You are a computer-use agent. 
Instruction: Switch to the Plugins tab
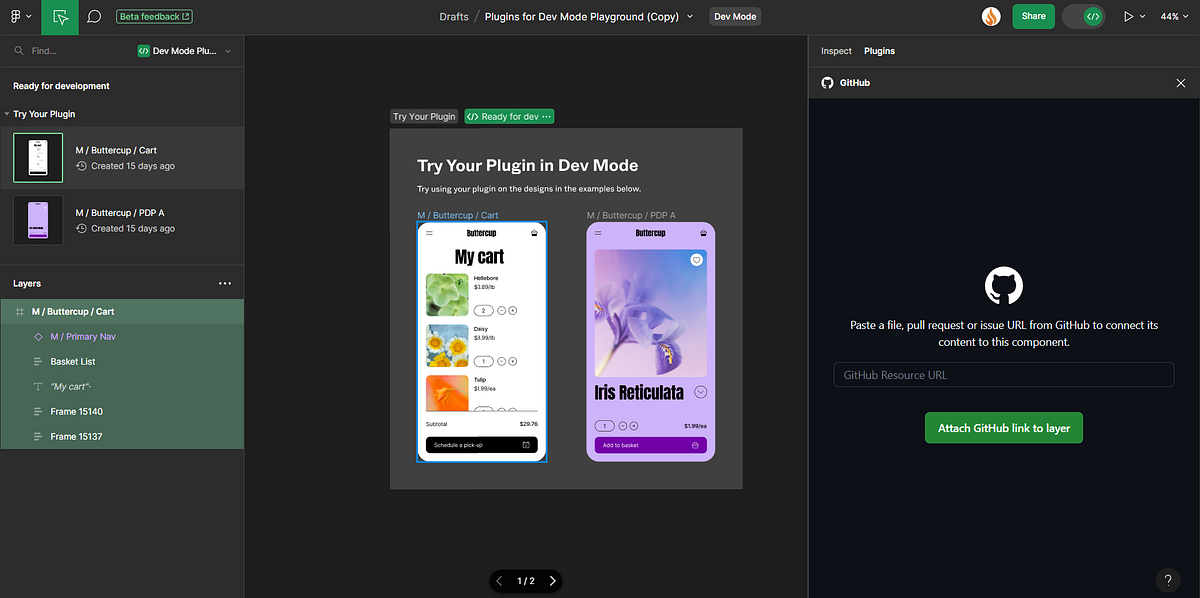pyautogui.click(x=879, y=51)
